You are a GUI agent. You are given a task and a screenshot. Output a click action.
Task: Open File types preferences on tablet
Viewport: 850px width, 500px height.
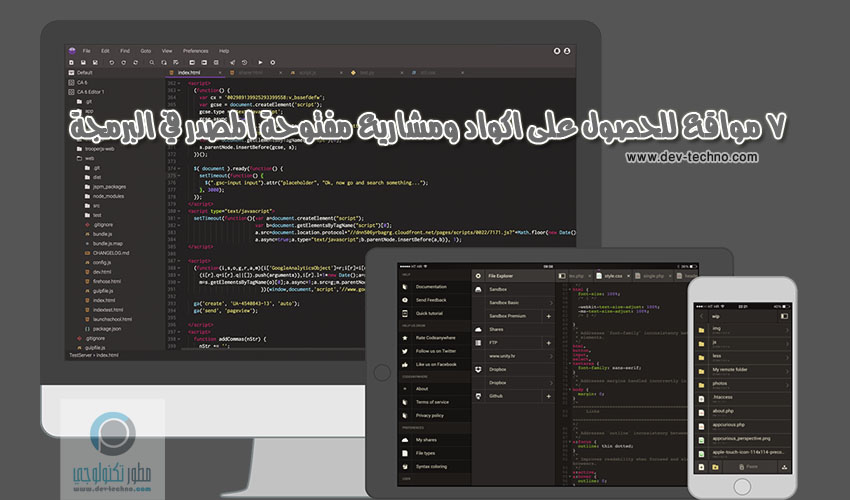click(435, 453)
